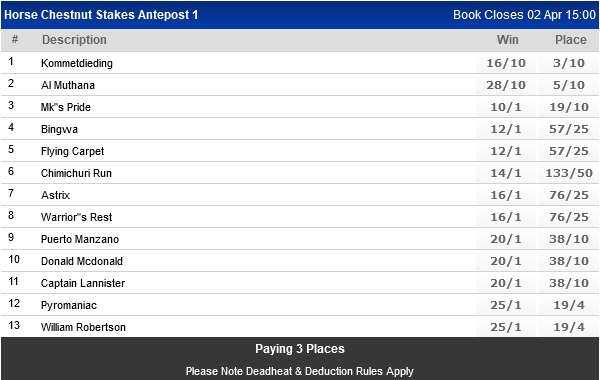600x380 pixels.
Task: Select Kommetdieding win odds 16/10
Action: tap(506, 63)
